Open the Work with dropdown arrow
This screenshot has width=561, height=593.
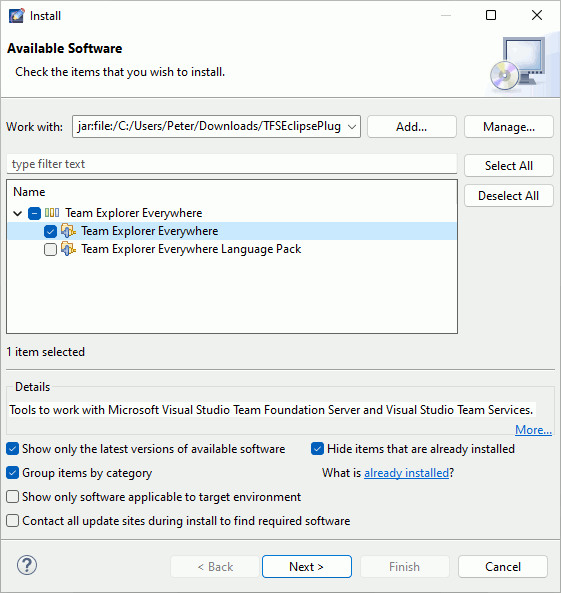pos(352,127)
